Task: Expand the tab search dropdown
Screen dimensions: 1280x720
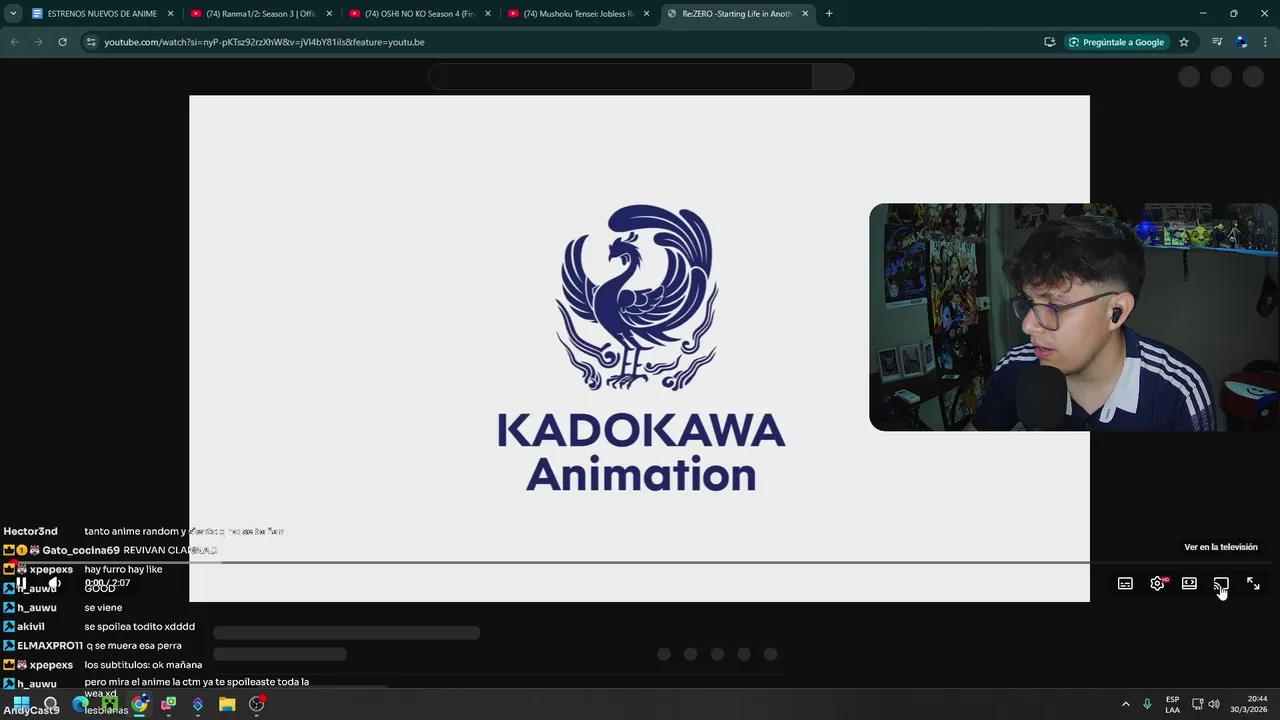Action: [x=13, y=14]
